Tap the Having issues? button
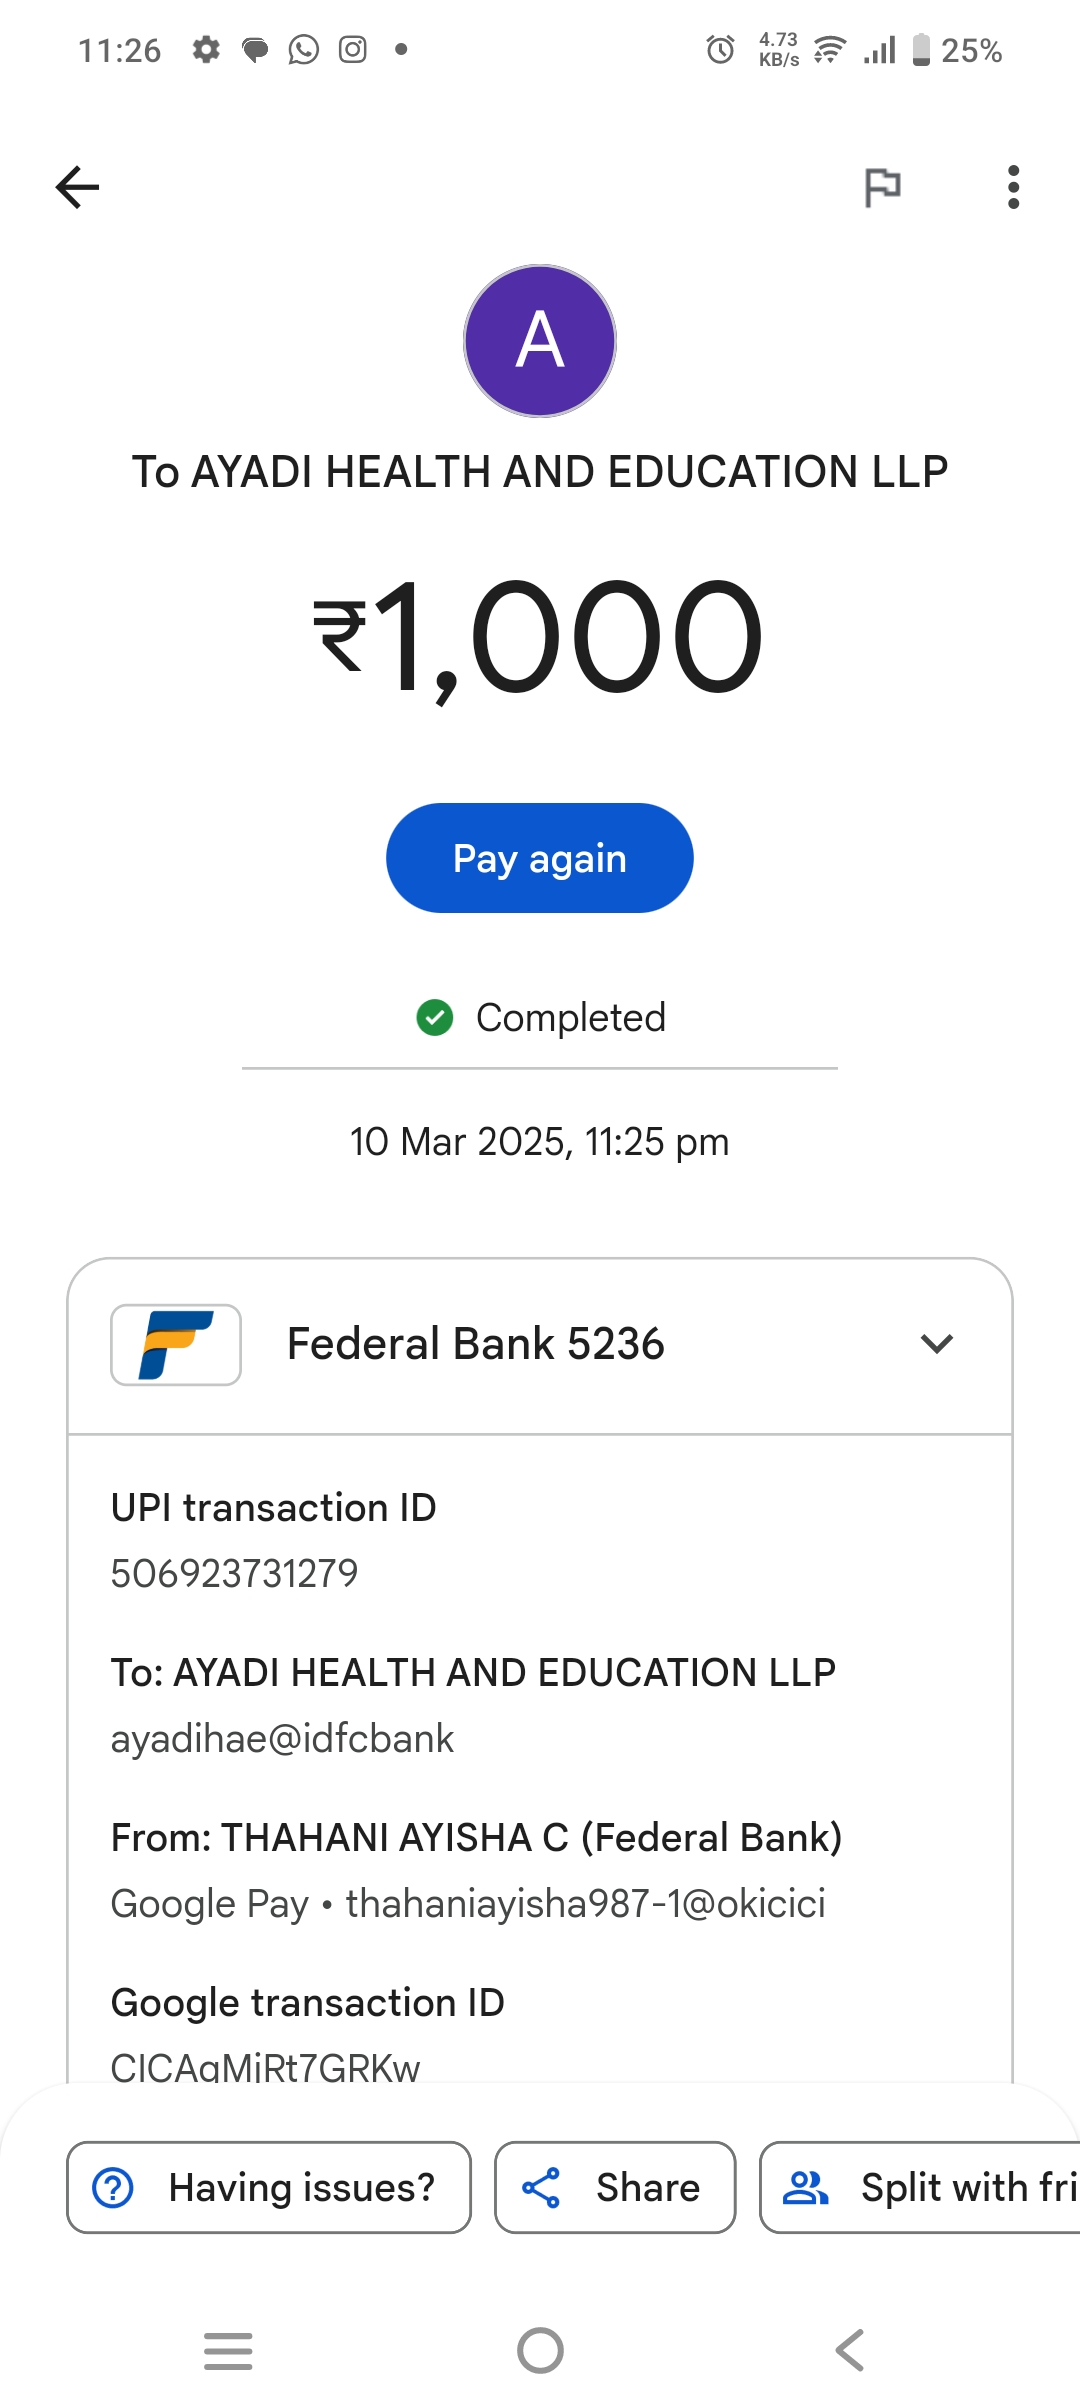1080x2408 pixels. point(269,2187)
